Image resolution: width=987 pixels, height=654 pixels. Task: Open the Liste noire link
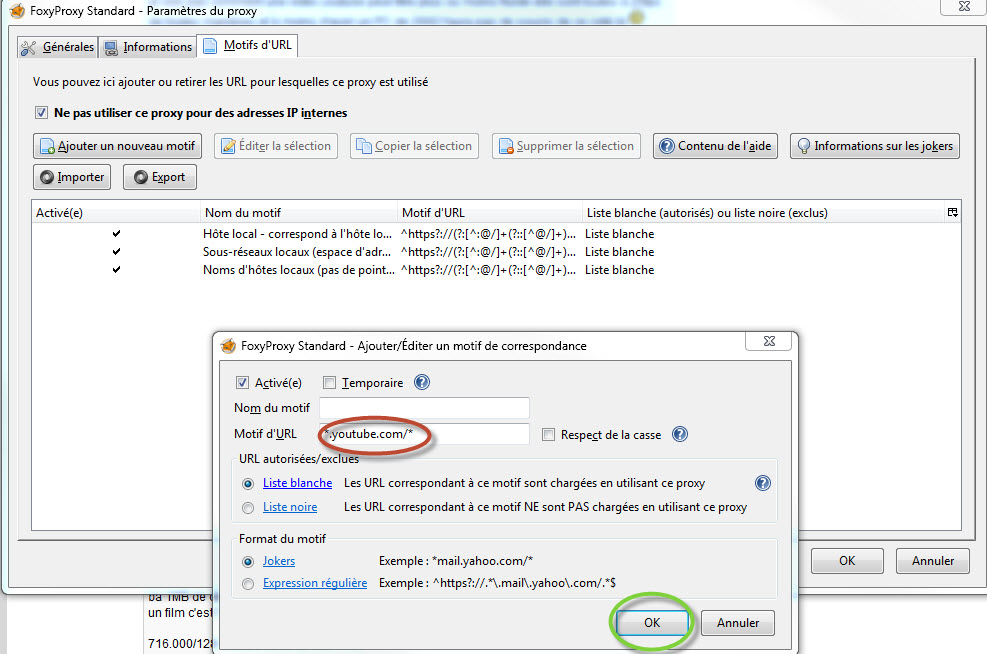pos(290,507)
